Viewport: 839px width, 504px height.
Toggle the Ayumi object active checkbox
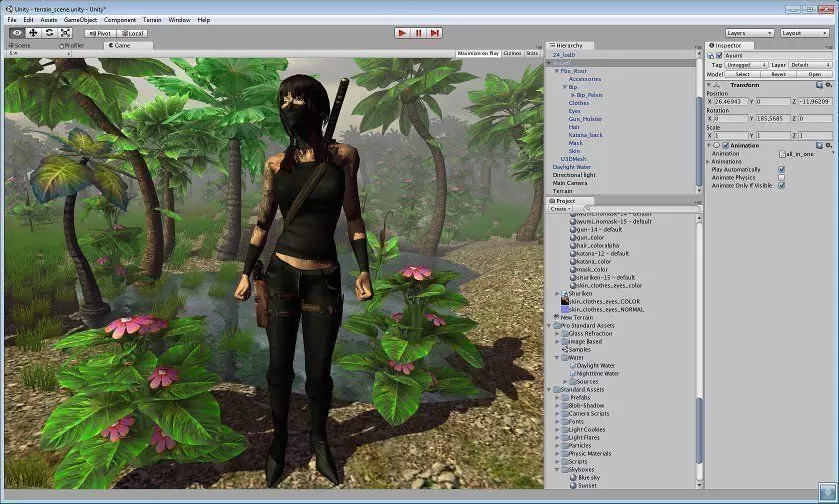click(719, 56)
